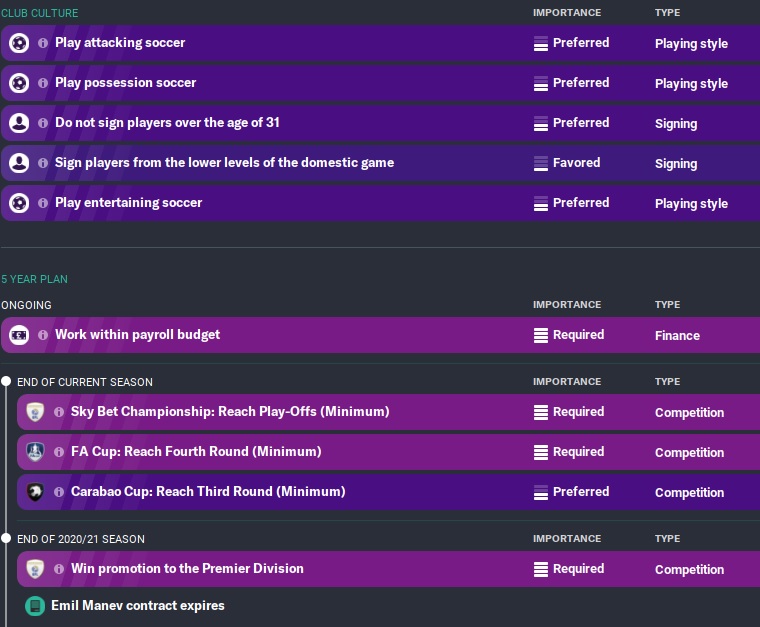The width and height of the screenshot is (760, 627).
Task: Click person icon for Sign players from lower levels
Action: pos(19,163)
